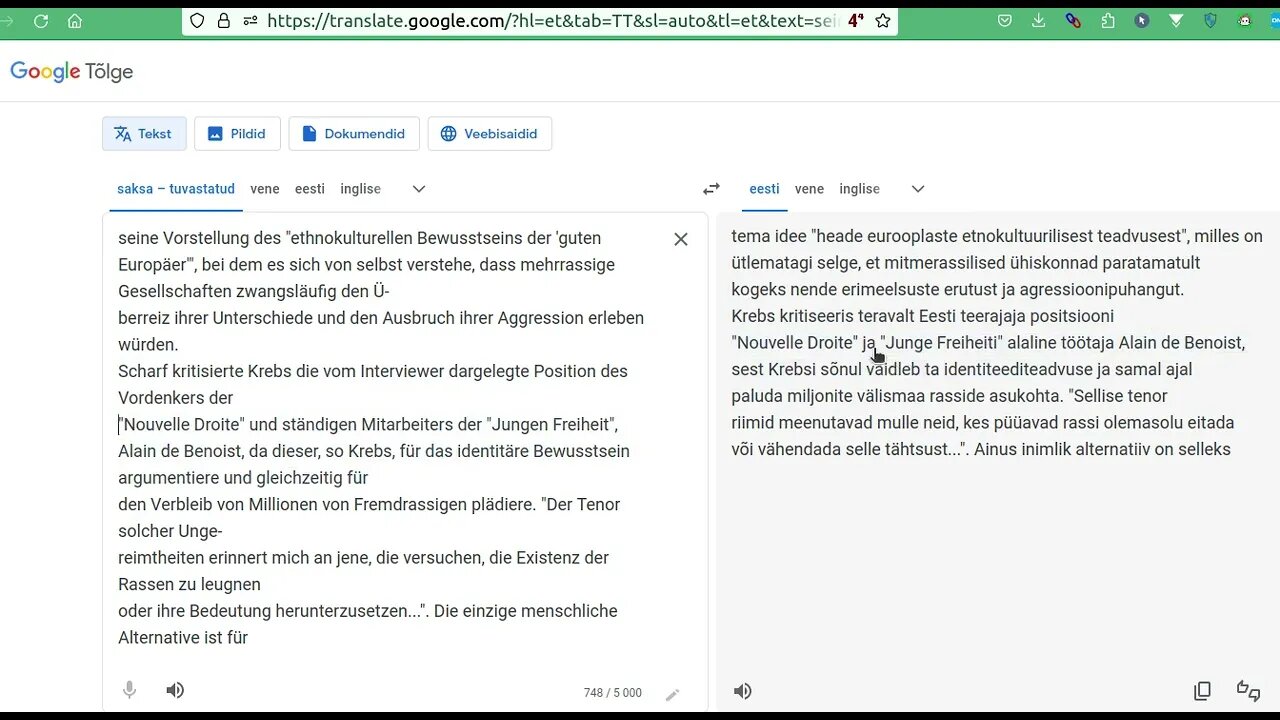Swap source and target languages

[711, 189]
